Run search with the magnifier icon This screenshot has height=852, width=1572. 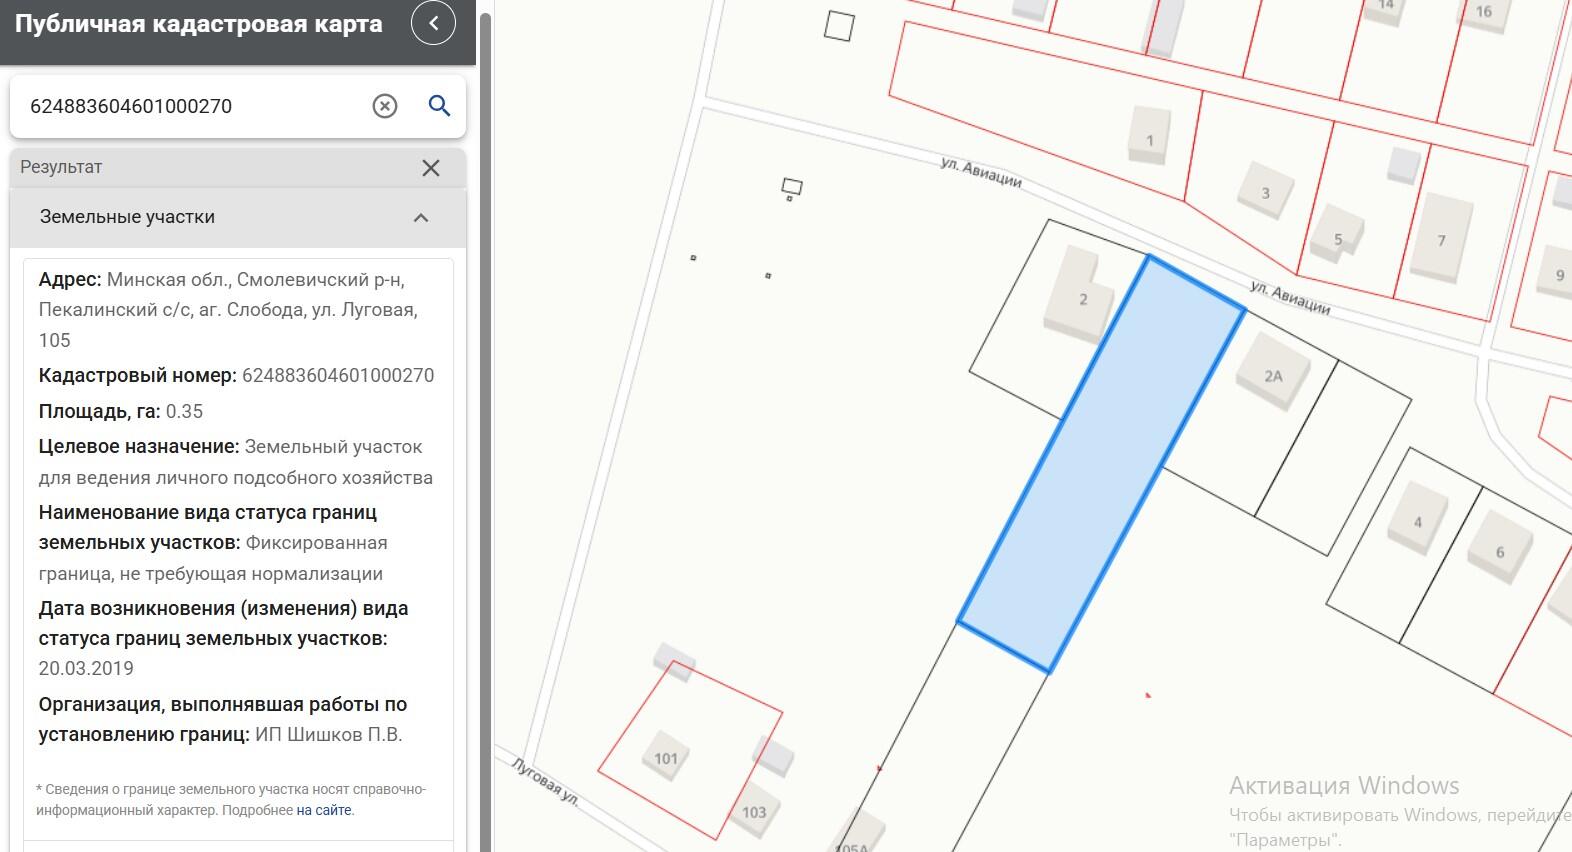tap(439, 106)
